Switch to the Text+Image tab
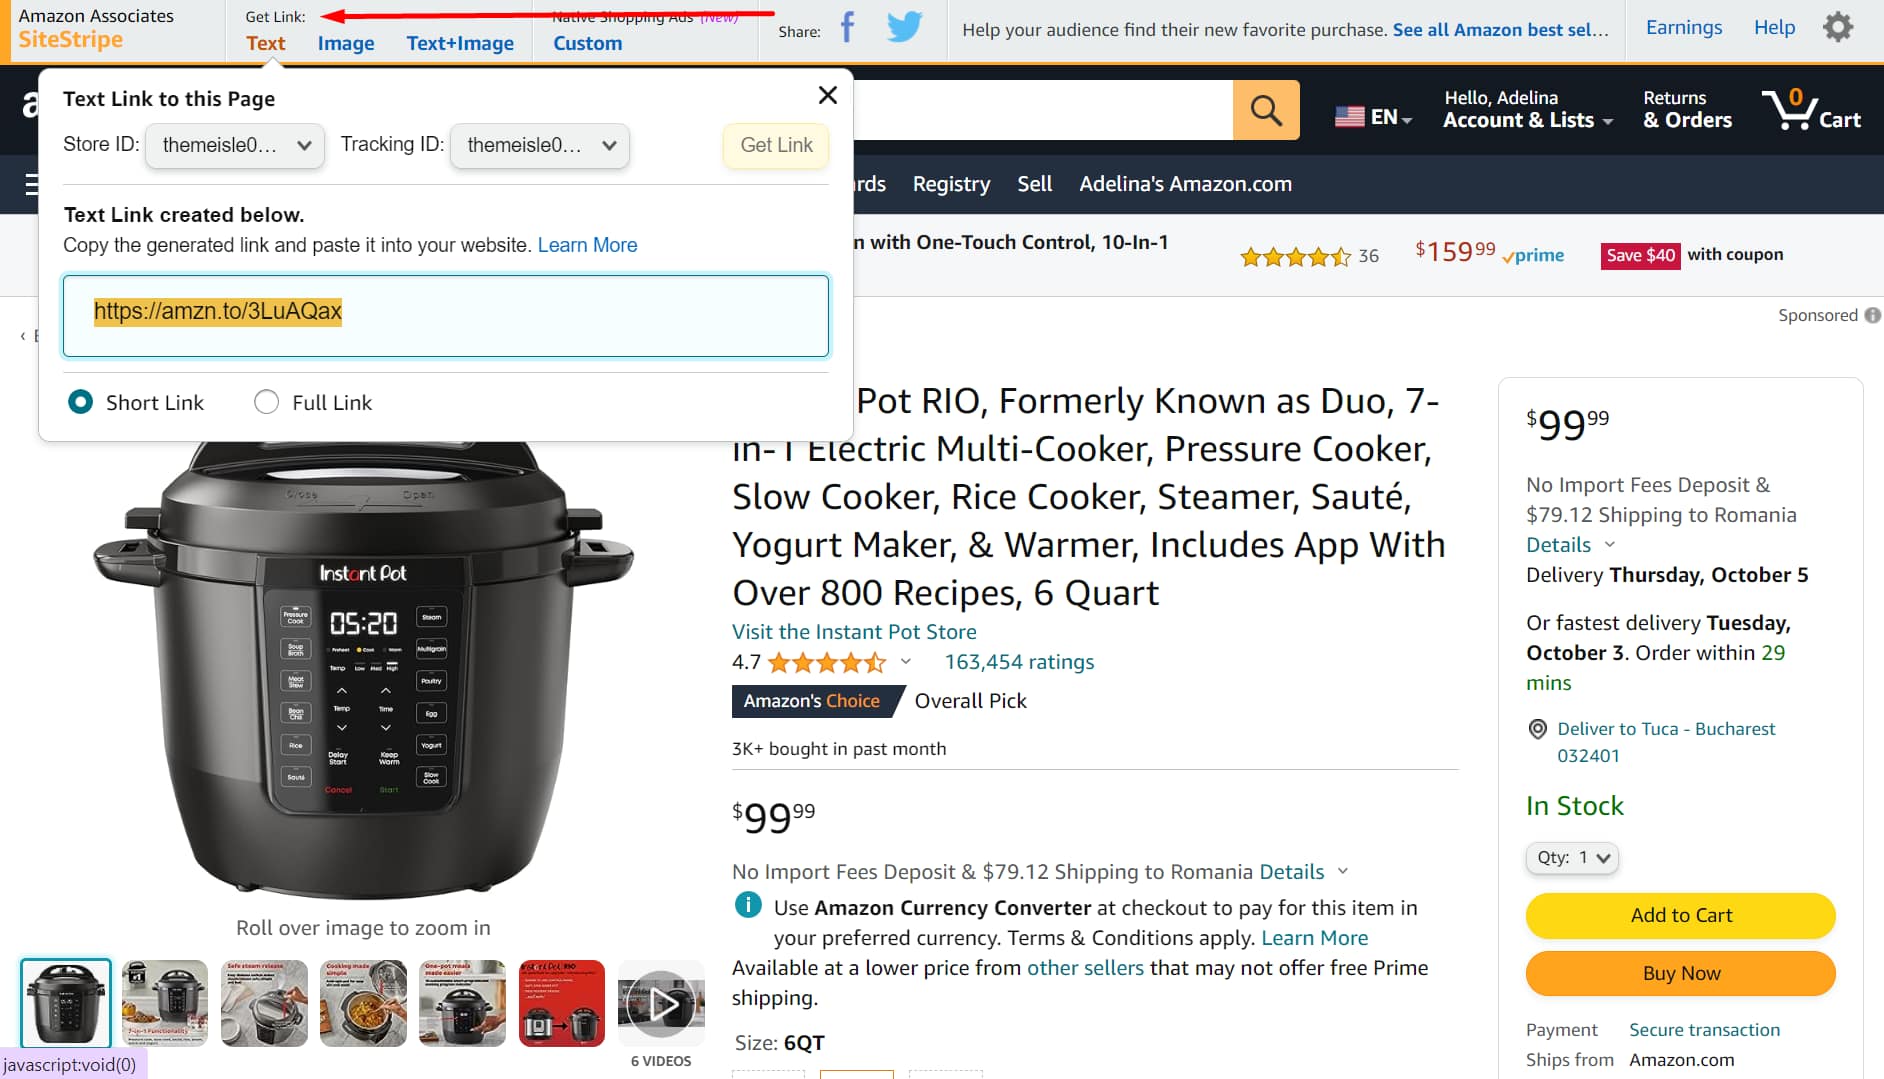The height and width of the screenshot is (1079, 1884). [460, 43]
